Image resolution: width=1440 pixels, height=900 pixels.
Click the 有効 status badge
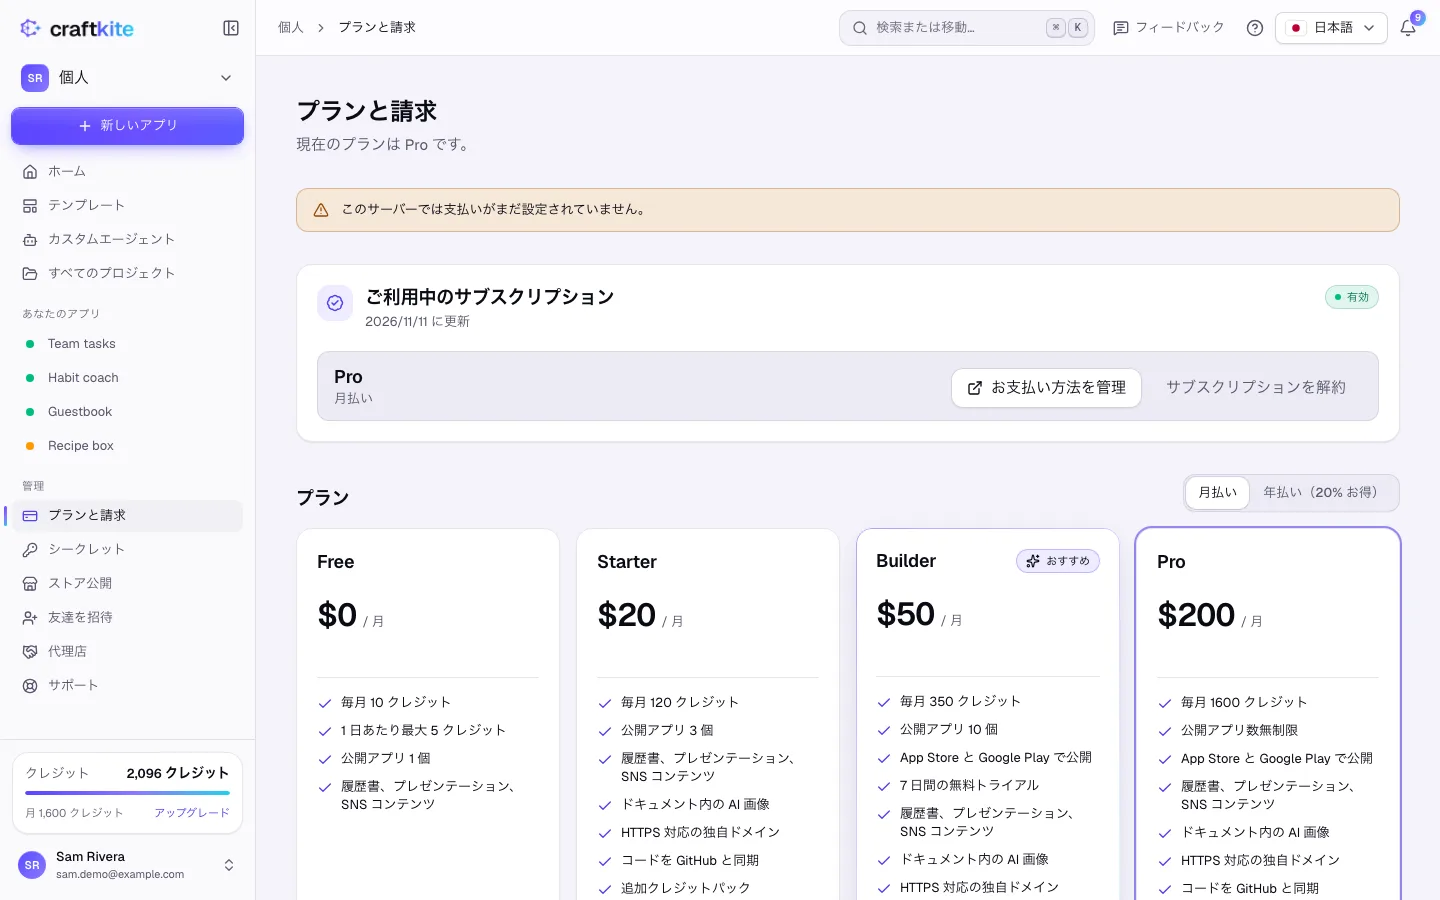click(x=1352, y=297)
